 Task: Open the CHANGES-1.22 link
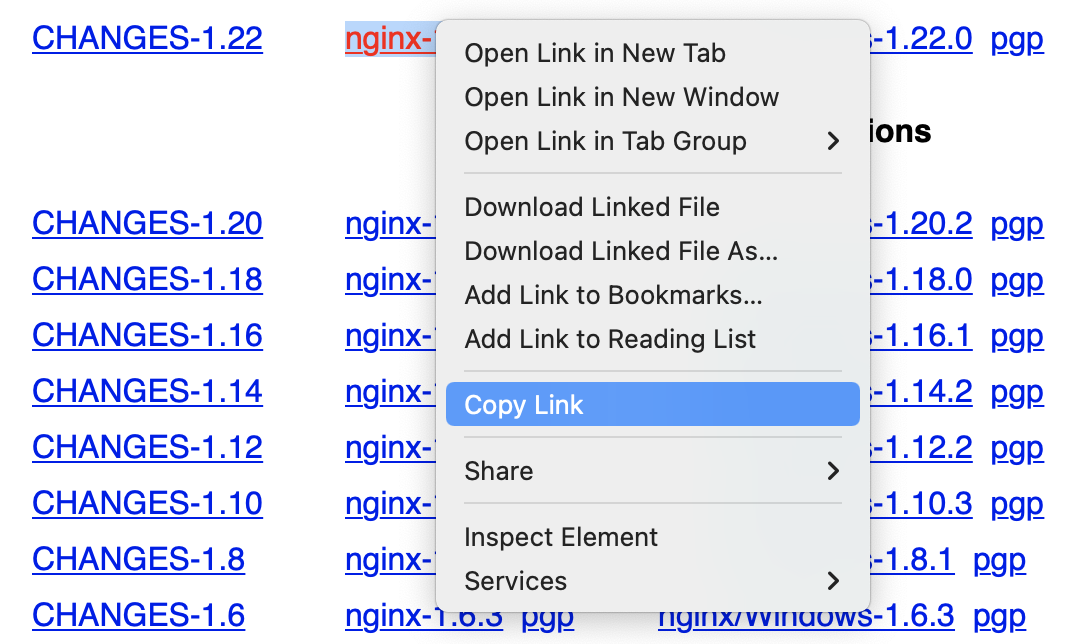tap(147, 39)
